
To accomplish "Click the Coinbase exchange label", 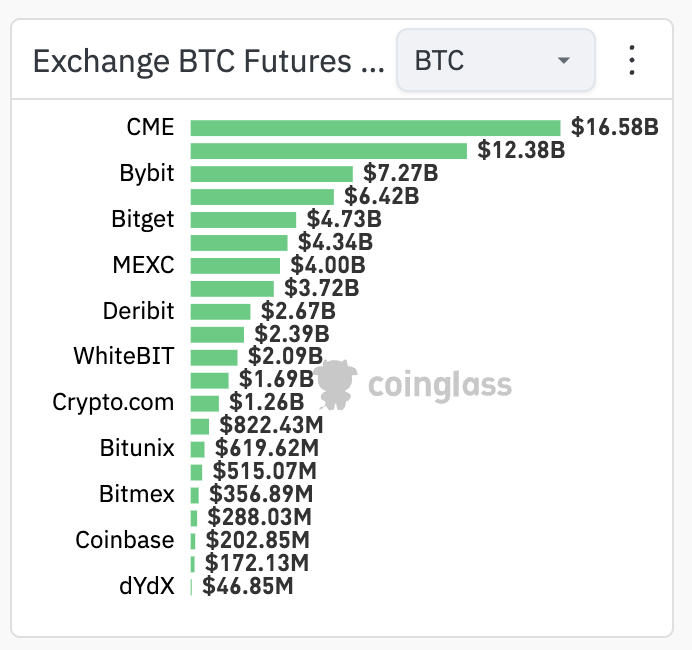I will [125, 540].
